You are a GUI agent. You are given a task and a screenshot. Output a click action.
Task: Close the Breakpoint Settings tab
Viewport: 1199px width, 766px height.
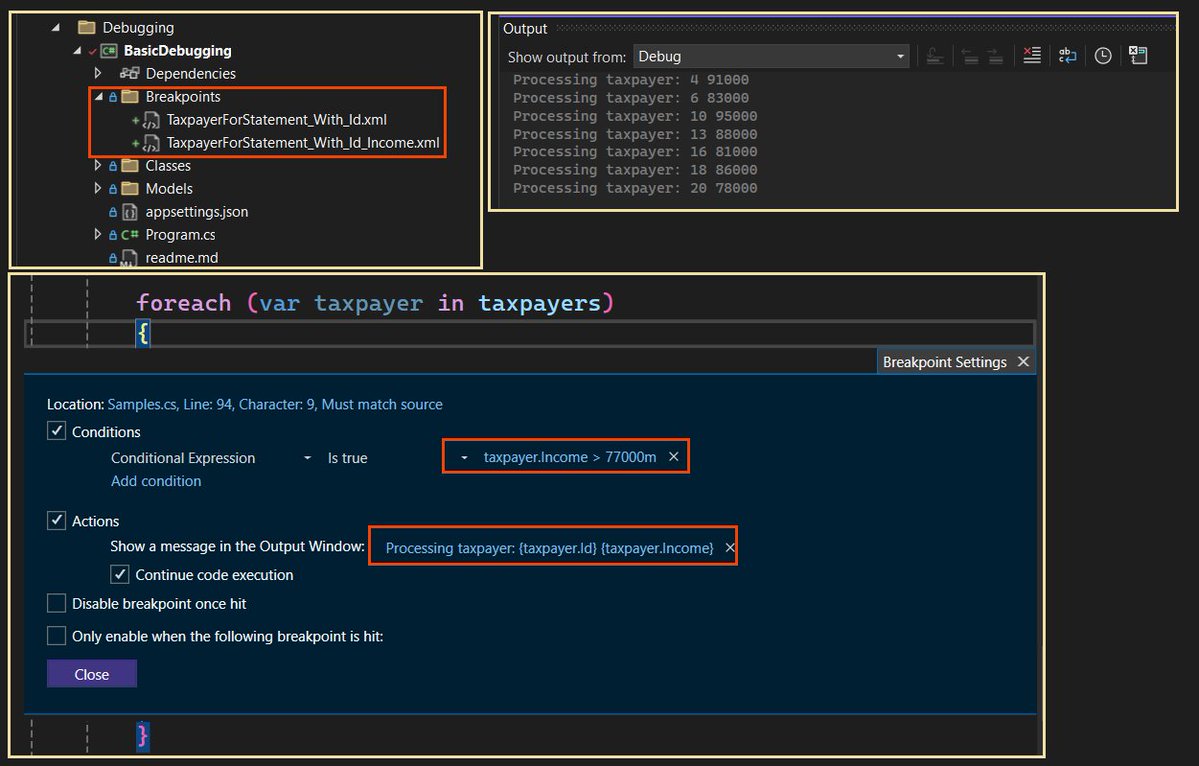[1023, 362]
